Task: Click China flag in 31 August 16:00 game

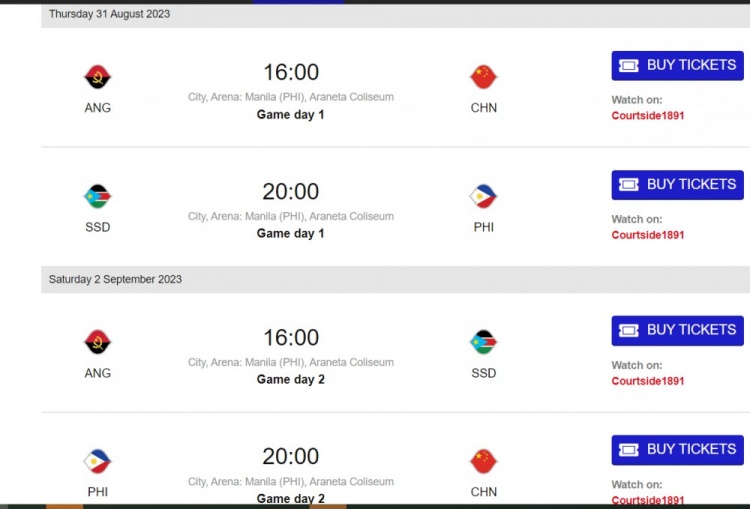Action: tap(484, 77)
